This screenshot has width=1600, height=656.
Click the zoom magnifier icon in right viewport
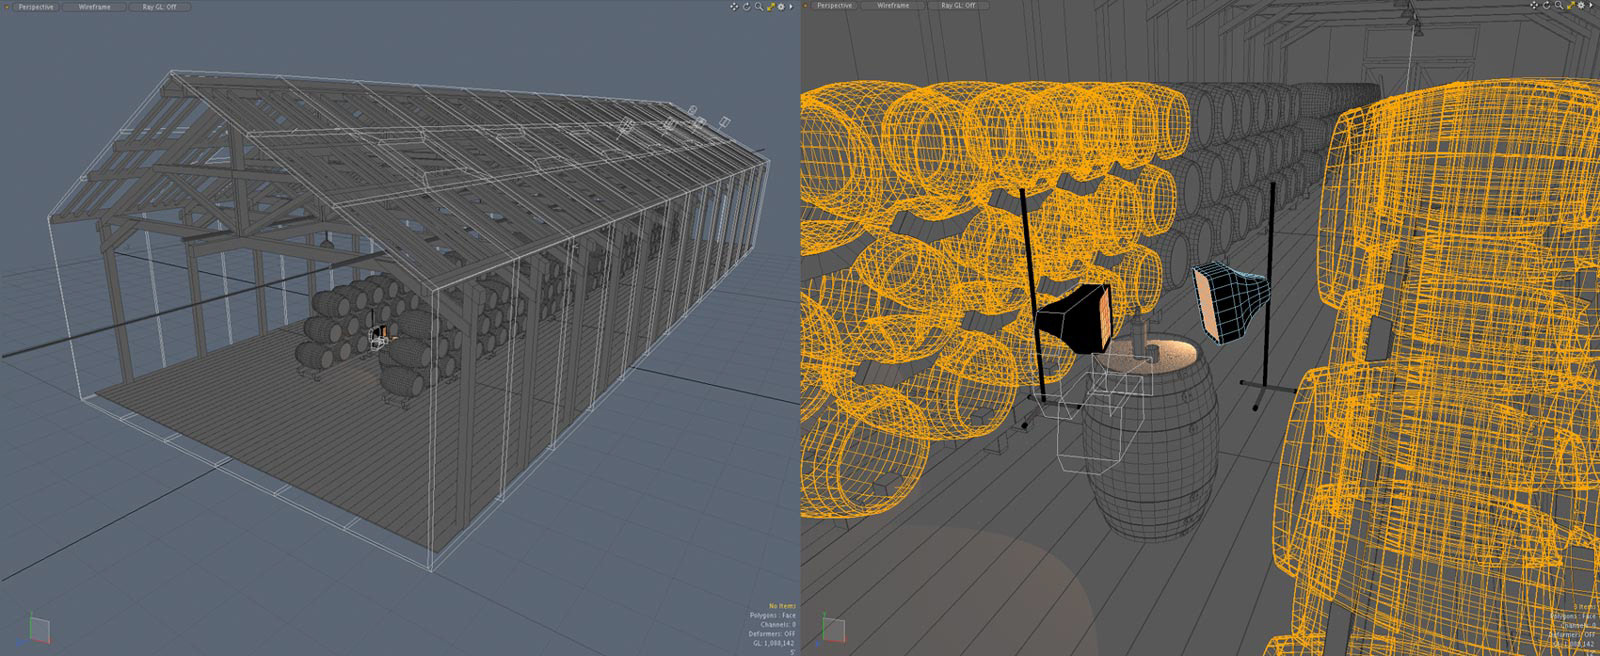1559,6
